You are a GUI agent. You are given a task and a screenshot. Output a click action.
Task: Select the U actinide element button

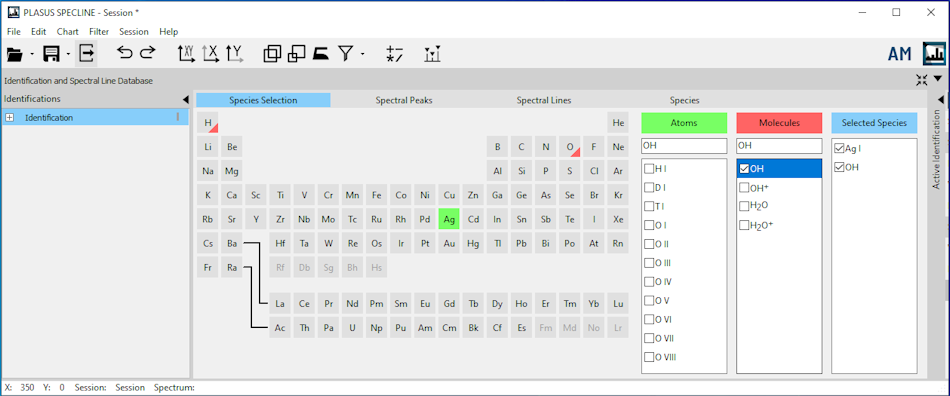352,328
